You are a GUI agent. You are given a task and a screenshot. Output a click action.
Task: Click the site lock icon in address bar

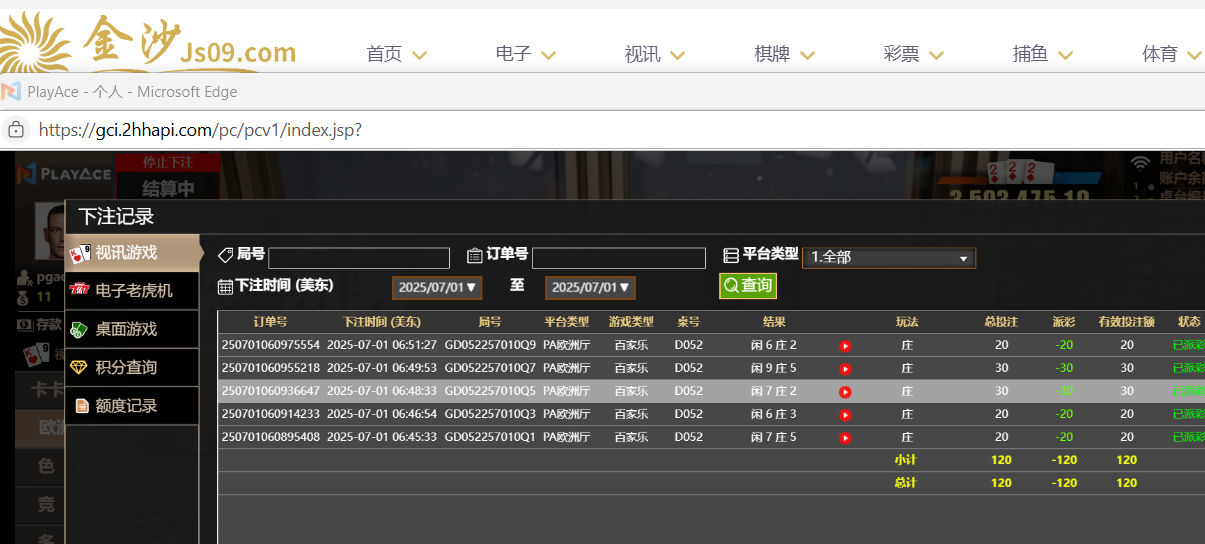coord(16,130)
